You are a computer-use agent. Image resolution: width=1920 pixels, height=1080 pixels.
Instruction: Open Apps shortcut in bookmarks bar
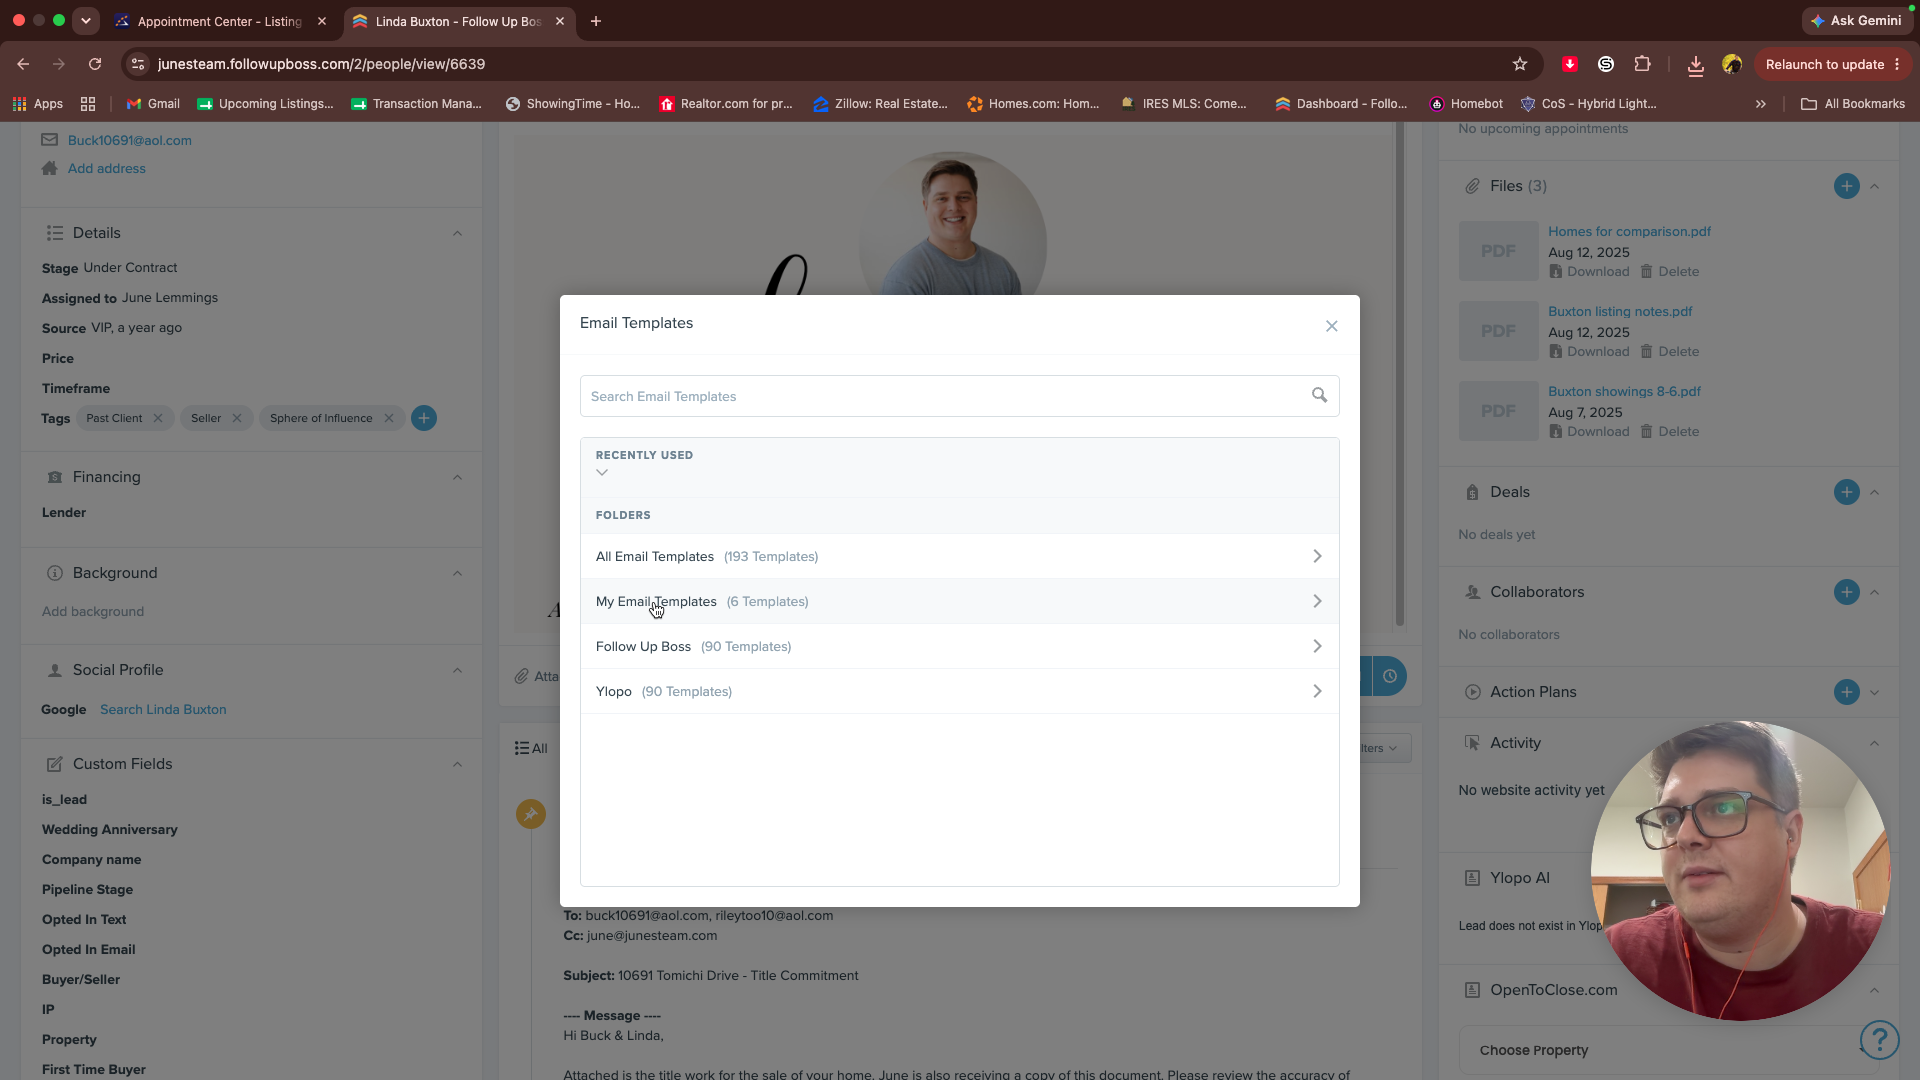point(38,104)
